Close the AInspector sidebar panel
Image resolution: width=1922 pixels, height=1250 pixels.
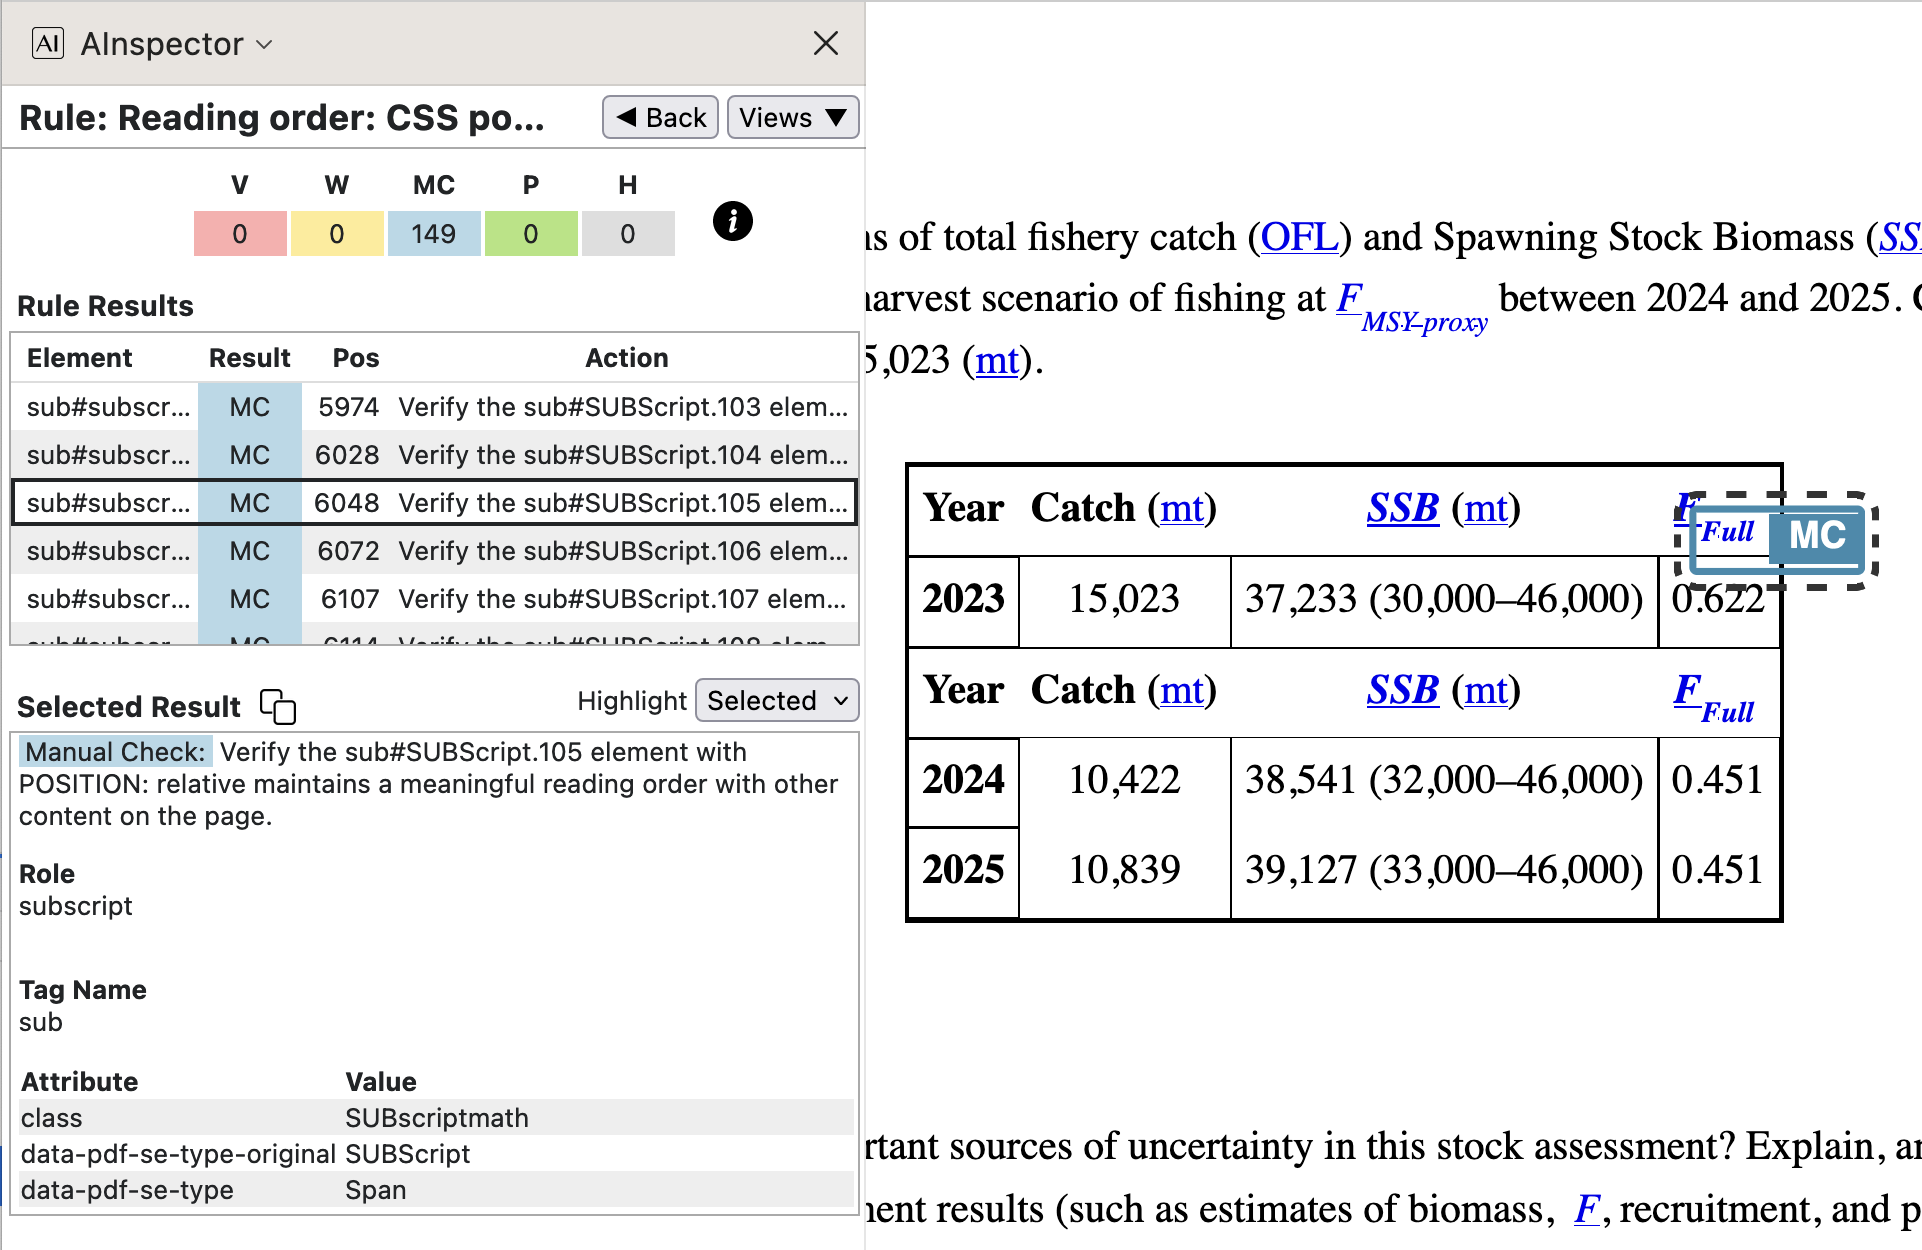click(825, 43)
